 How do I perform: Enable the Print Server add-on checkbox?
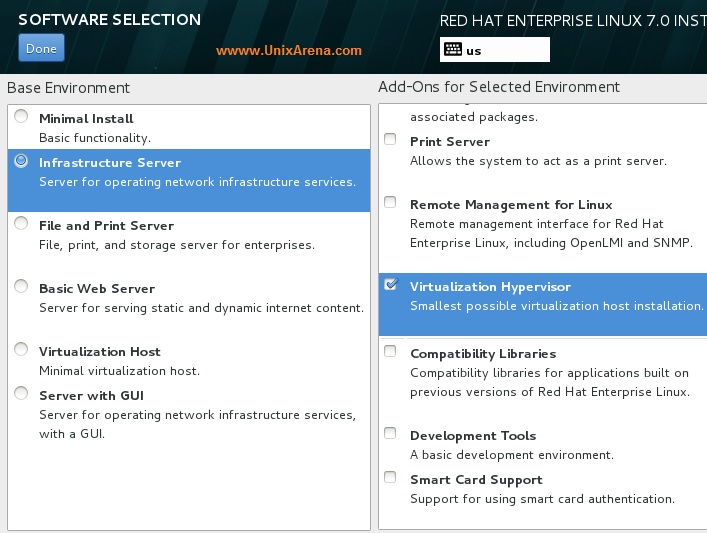390,139
